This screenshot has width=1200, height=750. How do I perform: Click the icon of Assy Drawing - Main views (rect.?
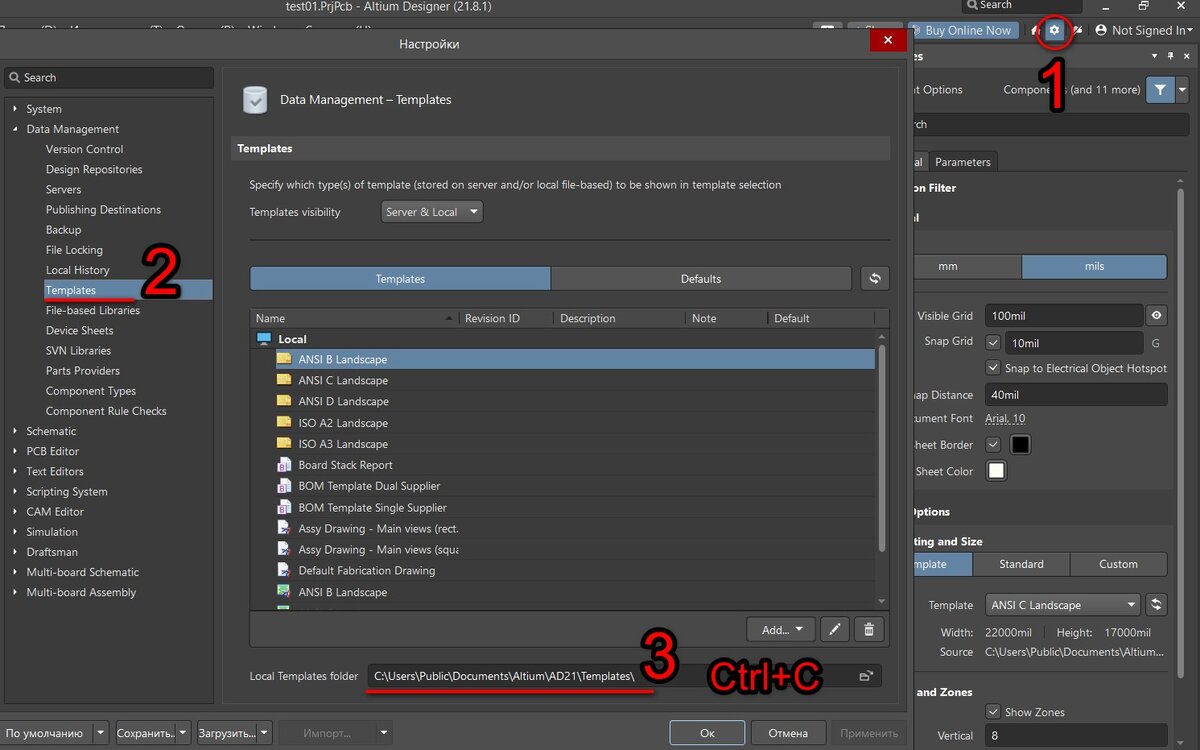tap(284, 528)
